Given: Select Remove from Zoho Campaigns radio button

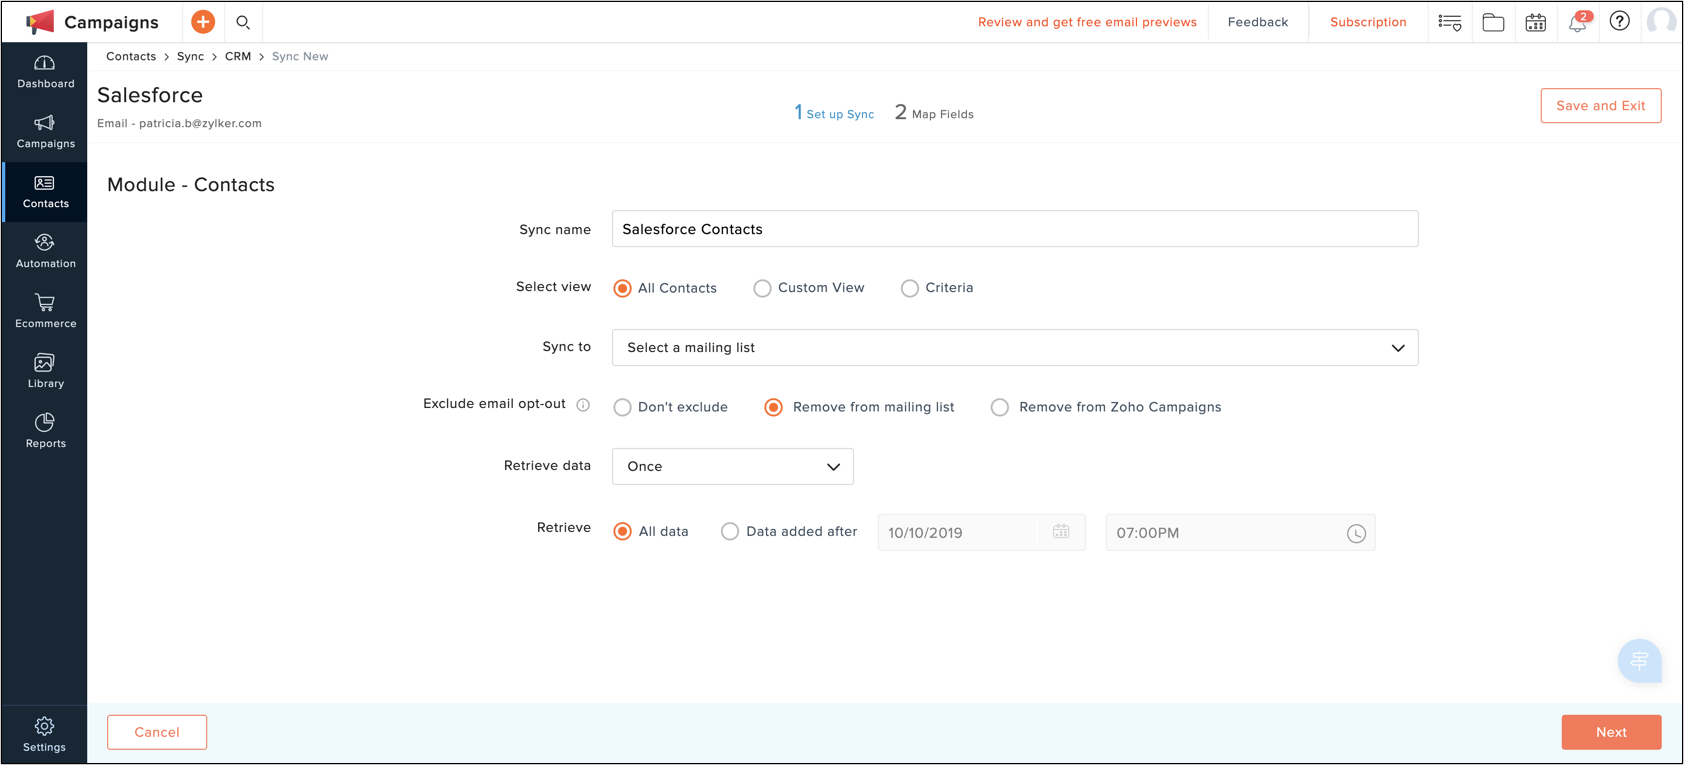Looking at the screenshot, I should point(999,407).
